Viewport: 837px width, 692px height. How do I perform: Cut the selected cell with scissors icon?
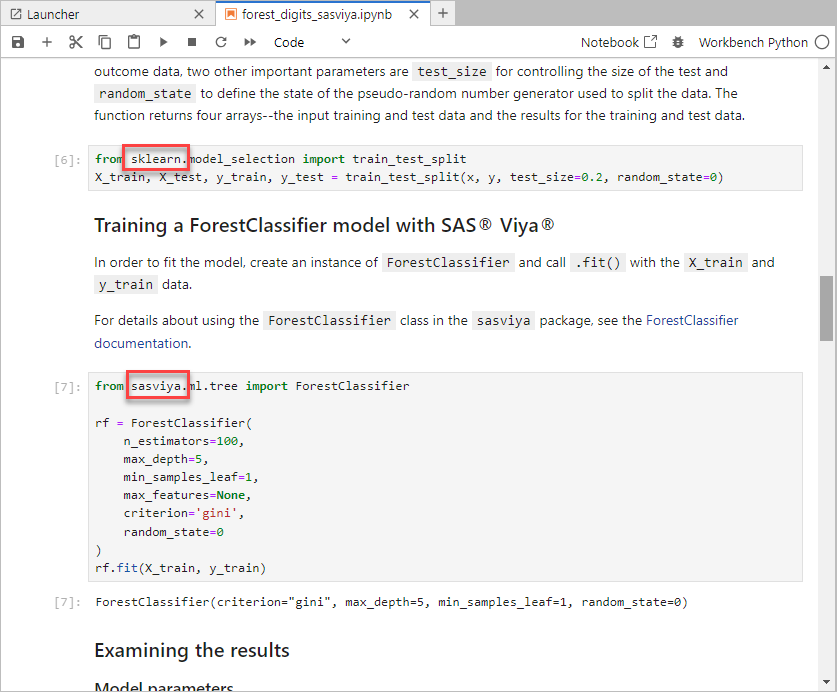(x=76, y=42)
